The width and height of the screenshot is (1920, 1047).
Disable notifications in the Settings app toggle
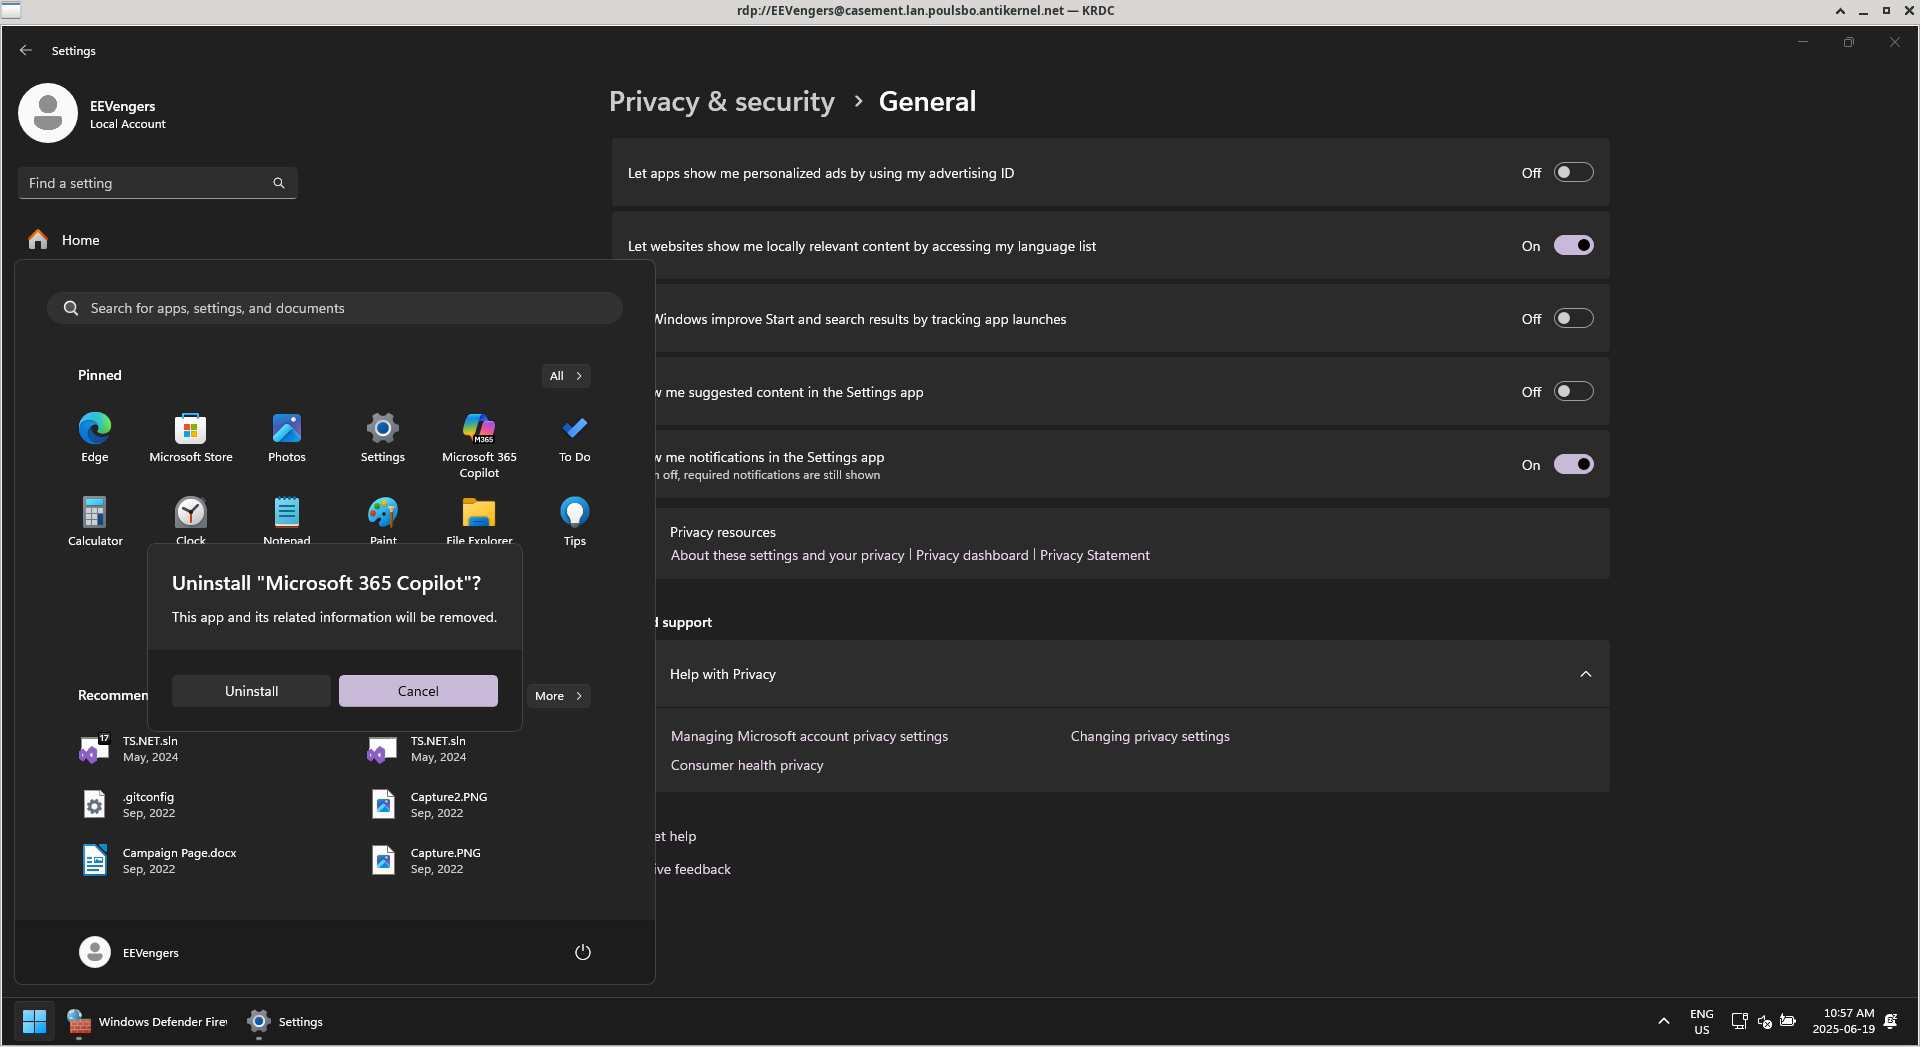(1572, 465)
